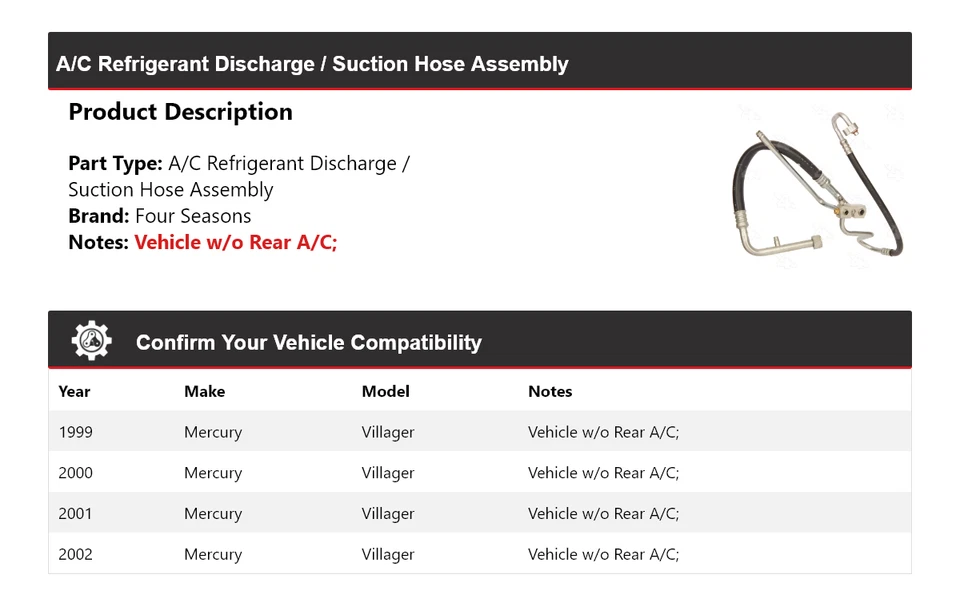This screenshot has height=606, width=960.
Task: Select the 1999 year cell
Action: pos(75,432)
